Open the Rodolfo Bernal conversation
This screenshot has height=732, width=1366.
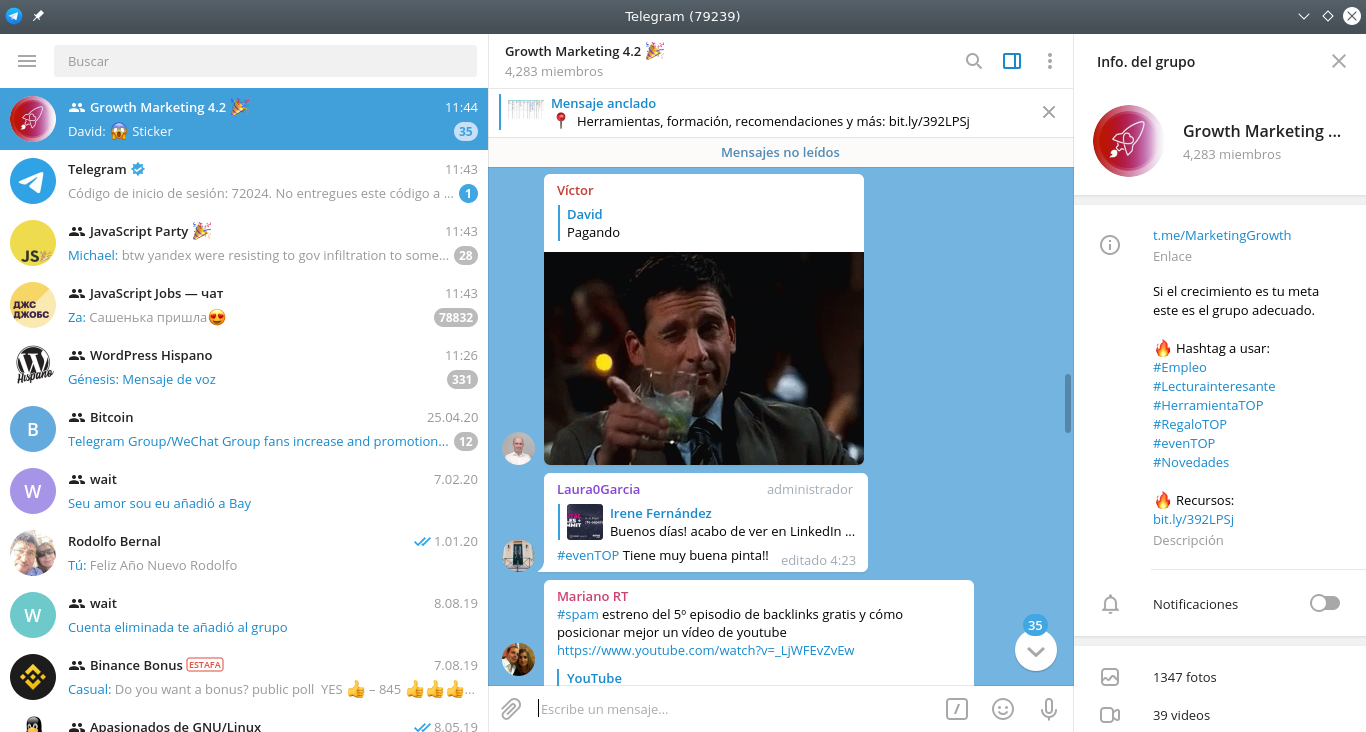tap(244, 553)
